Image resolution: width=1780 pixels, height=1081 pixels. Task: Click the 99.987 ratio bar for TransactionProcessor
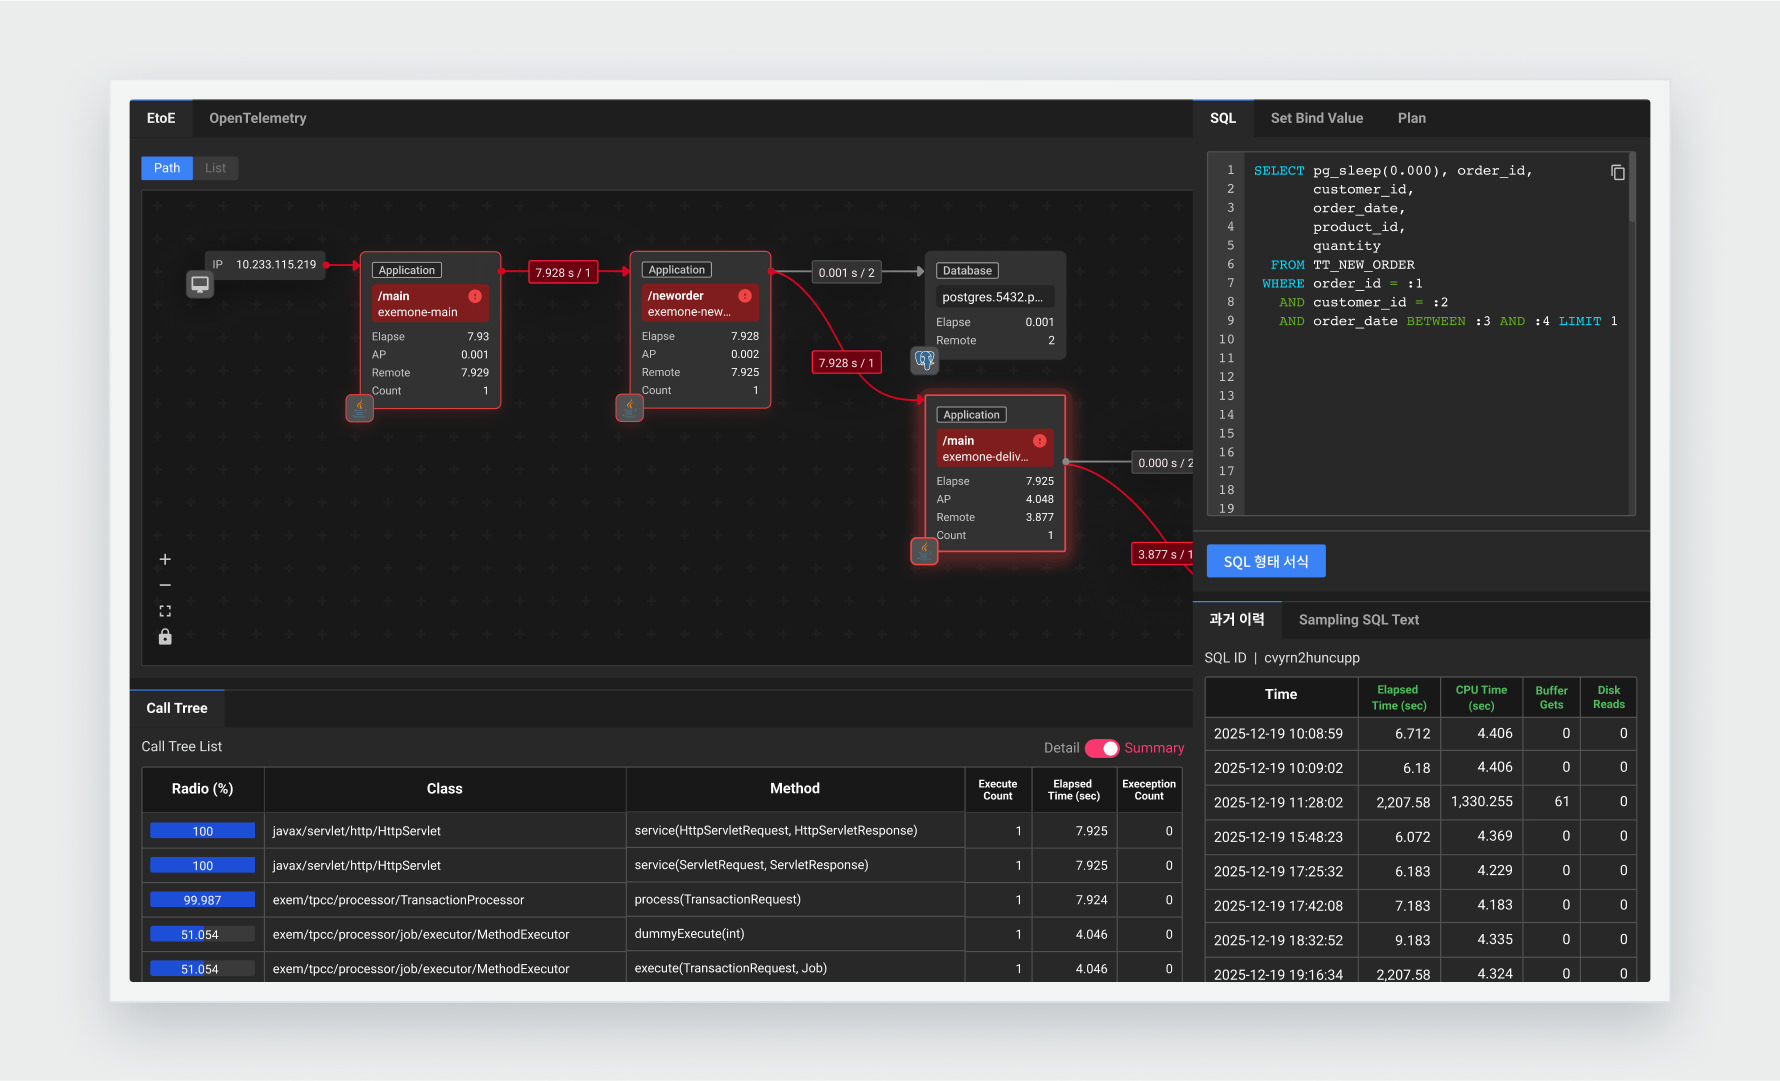pos(202,900)
